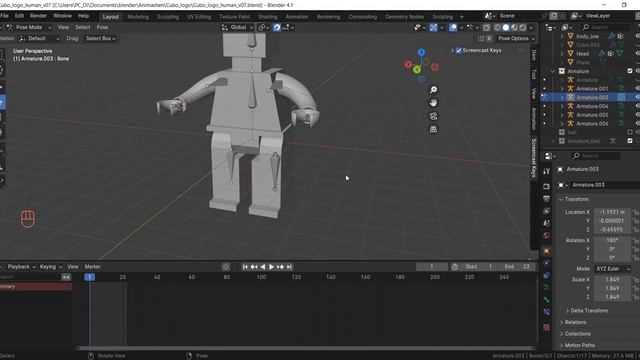
Task: Toggle Armature collection exclude checkbox
Action: click(x=630, y=71)
